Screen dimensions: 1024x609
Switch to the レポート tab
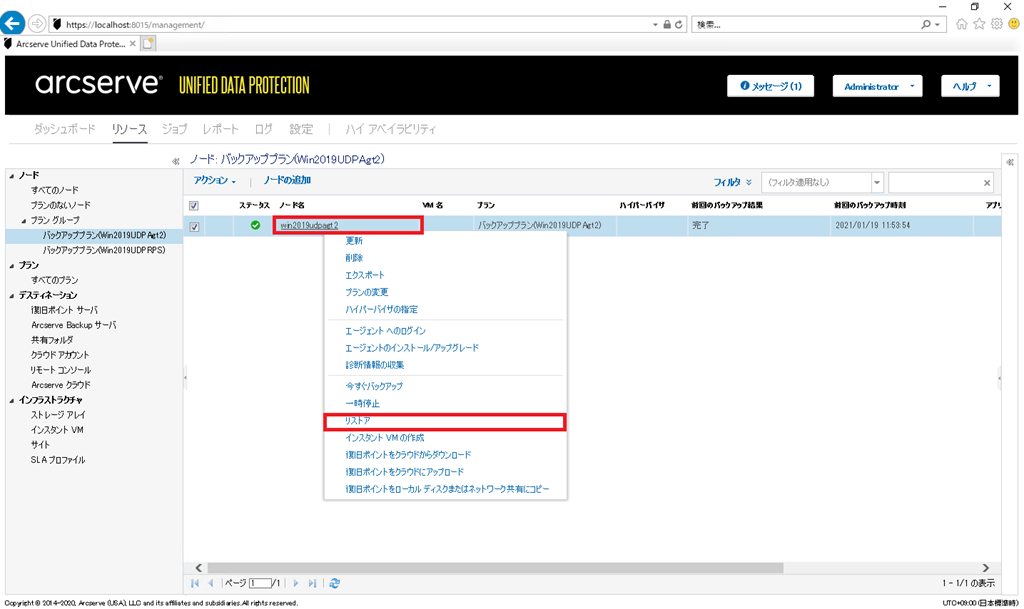[x=221, y=129]
